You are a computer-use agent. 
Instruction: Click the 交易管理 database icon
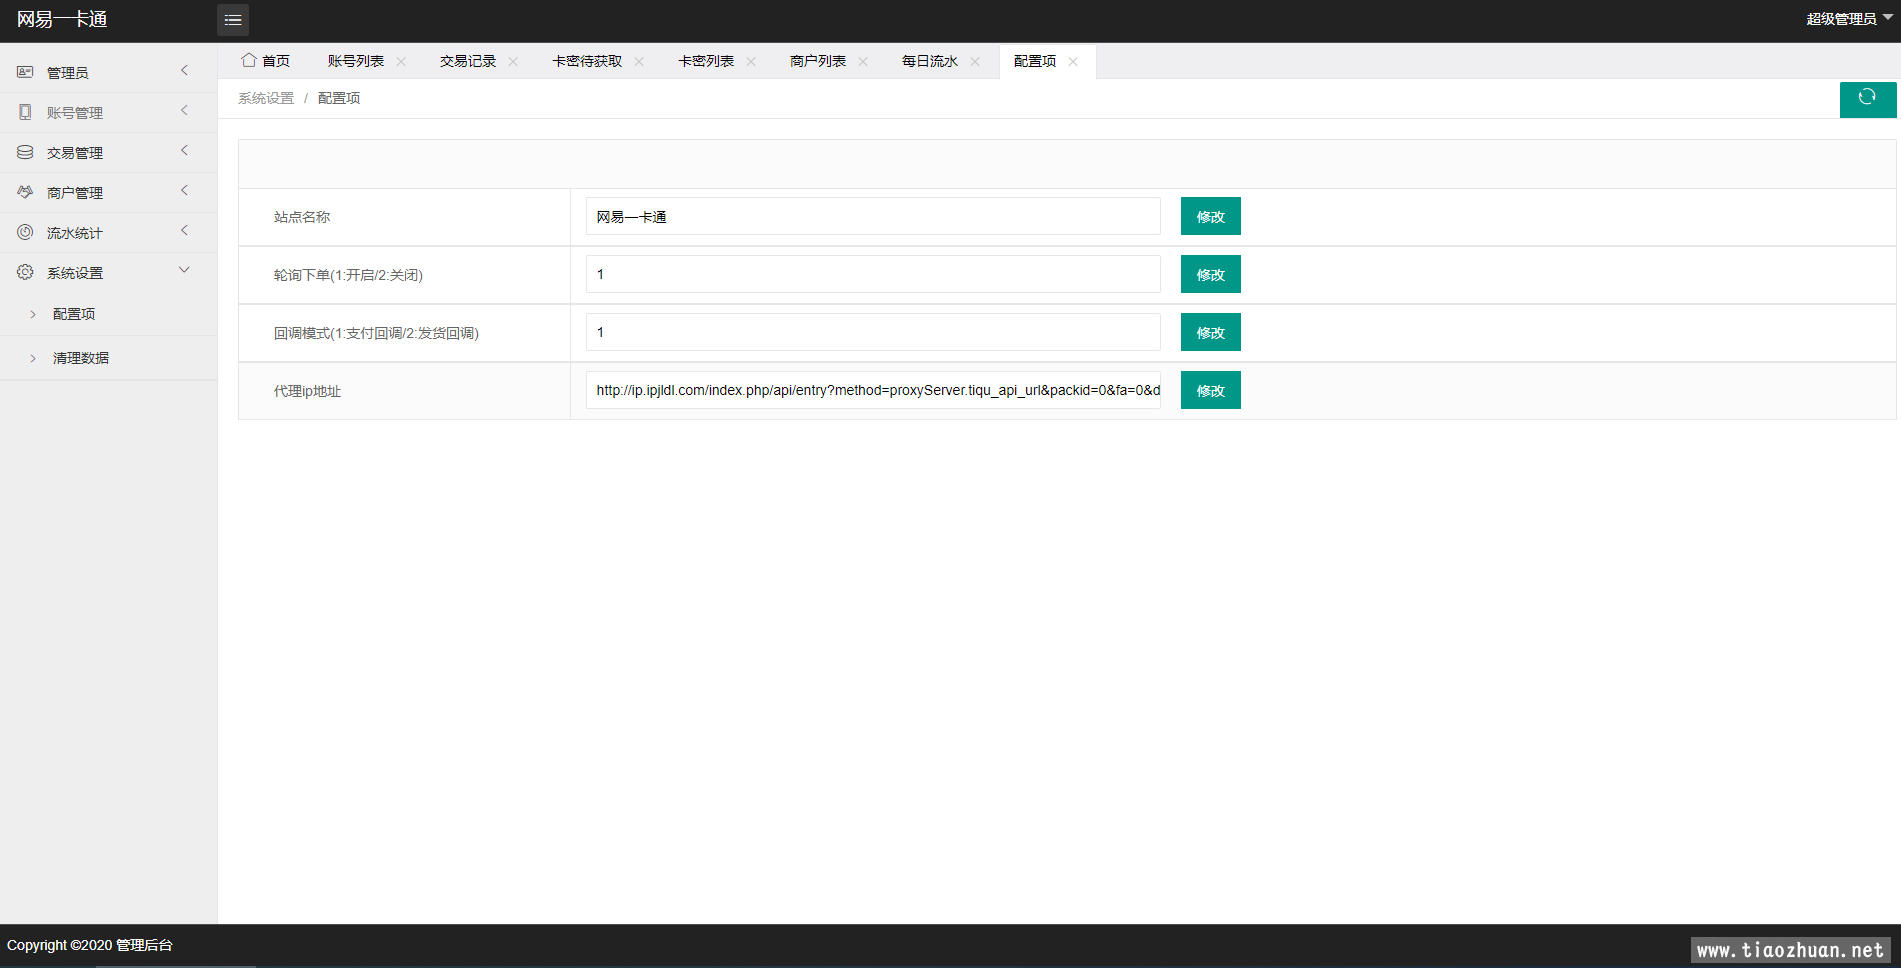pyautogui.click(x=25, y=152)
